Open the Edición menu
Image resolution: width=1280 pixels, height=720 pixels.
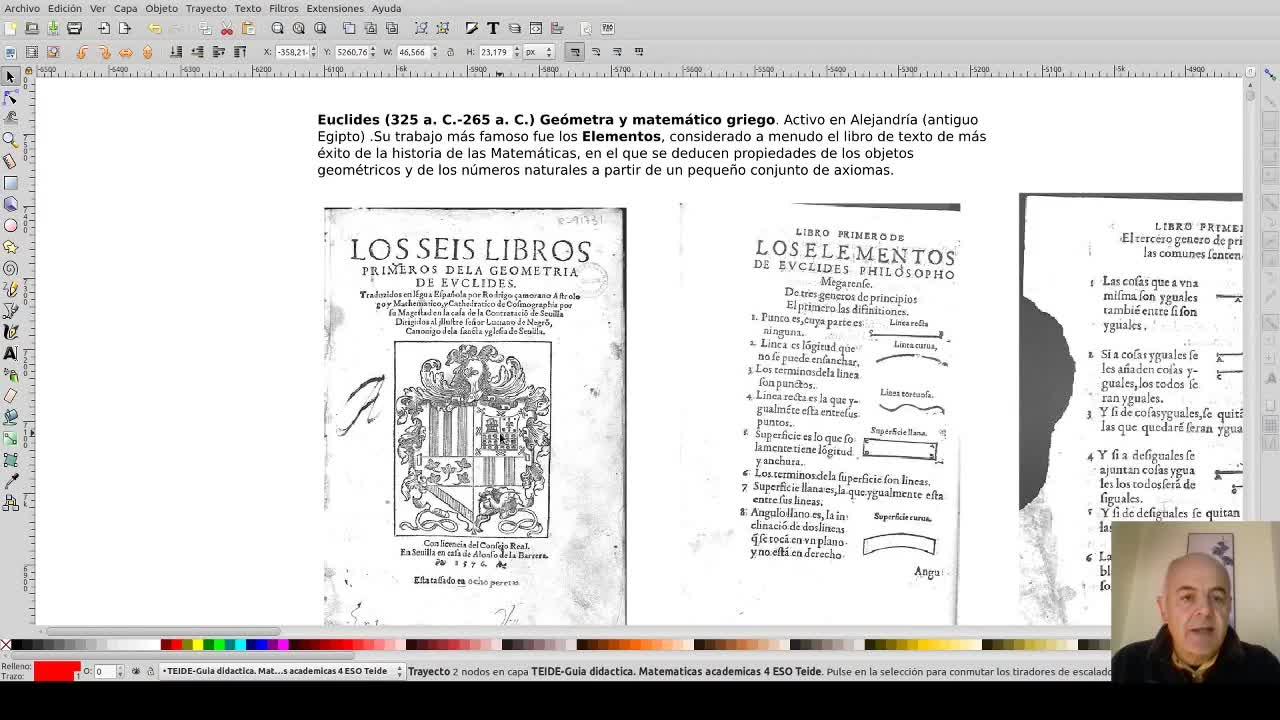point(65,8)
